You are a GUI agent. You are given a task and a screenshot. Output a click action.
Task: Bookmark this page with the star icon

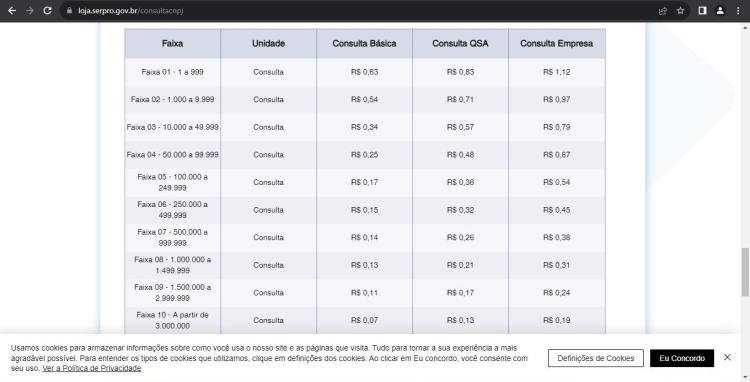click(680, 11)
